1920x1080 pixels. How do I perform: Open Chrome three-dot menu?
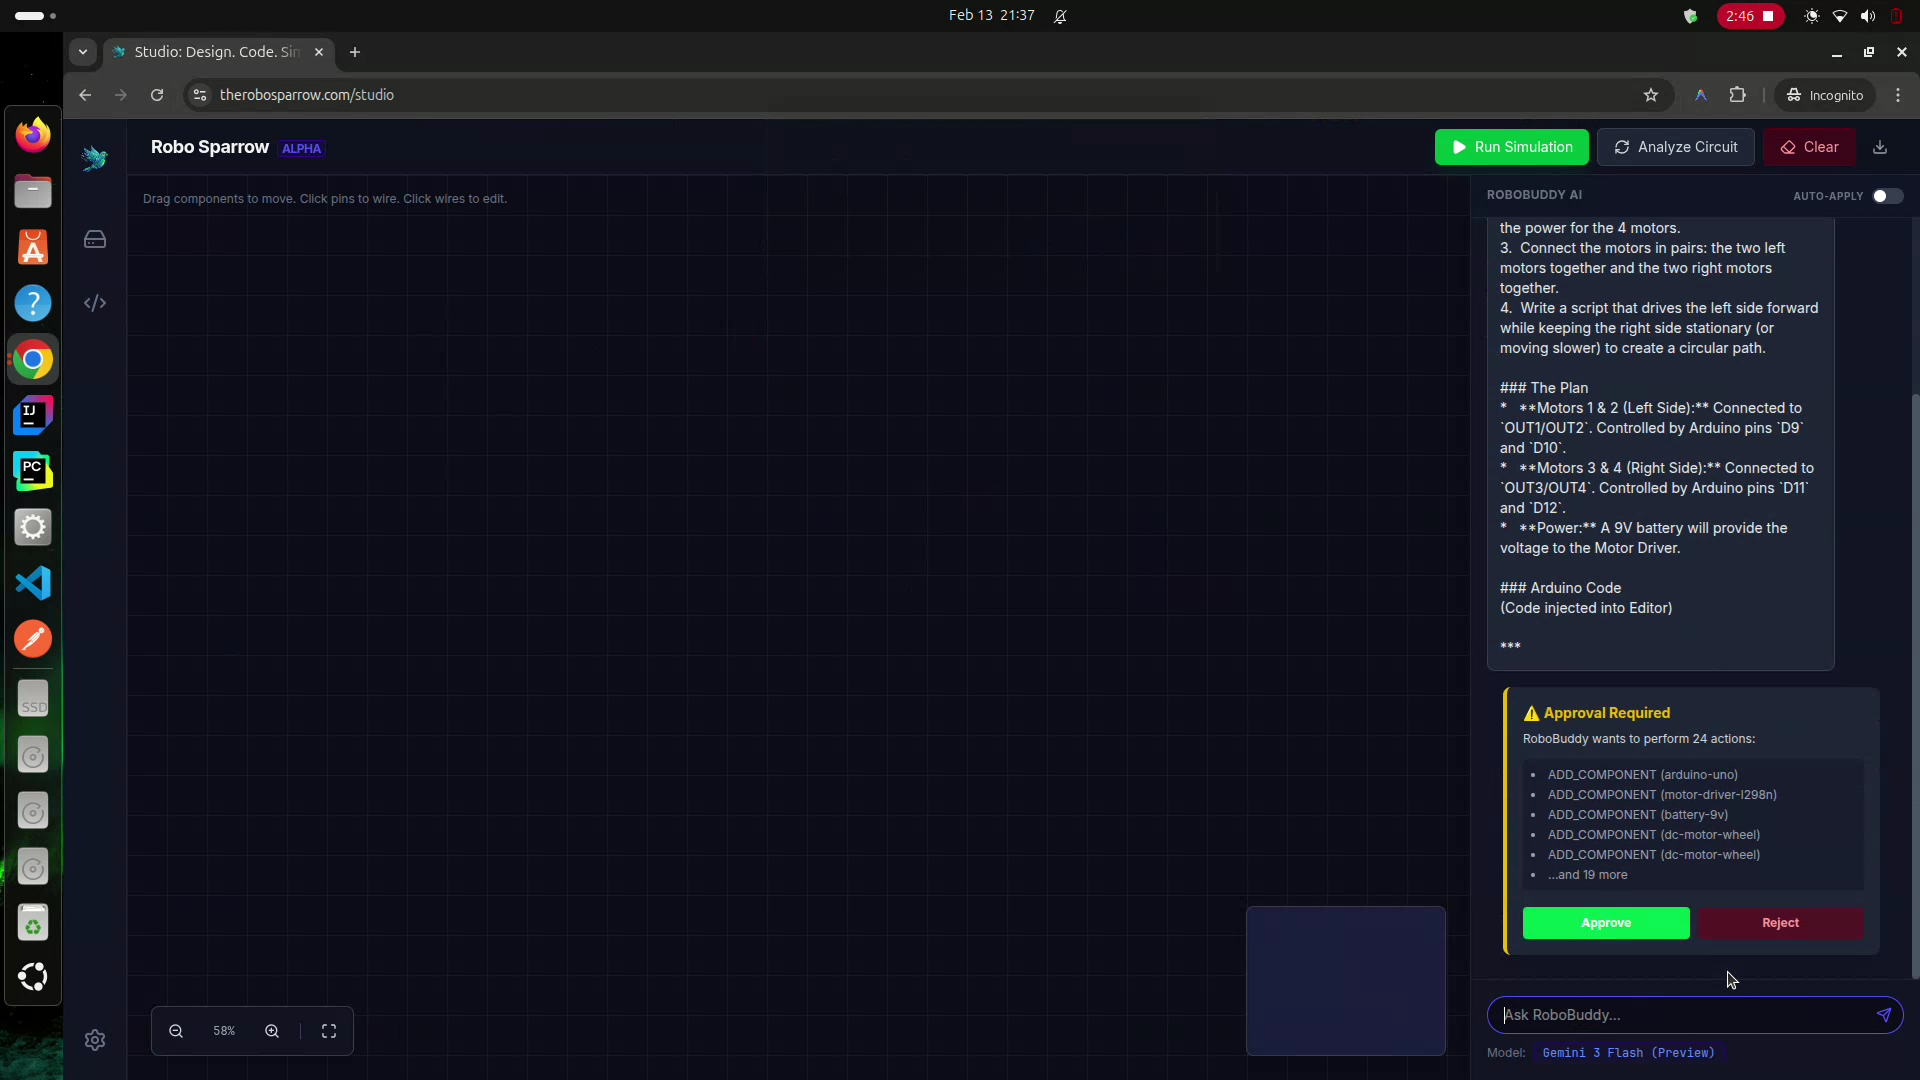pyautogui.click(x=1898, y=95)
